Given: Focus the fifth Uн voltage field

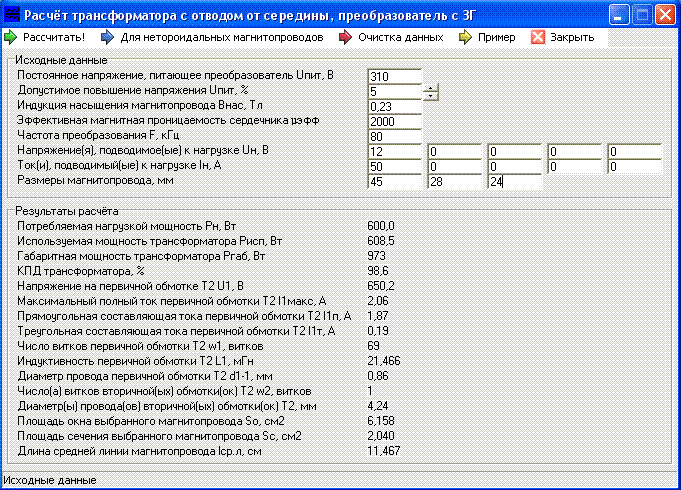Looking at the screenshot, I should (x=634, y=152).
